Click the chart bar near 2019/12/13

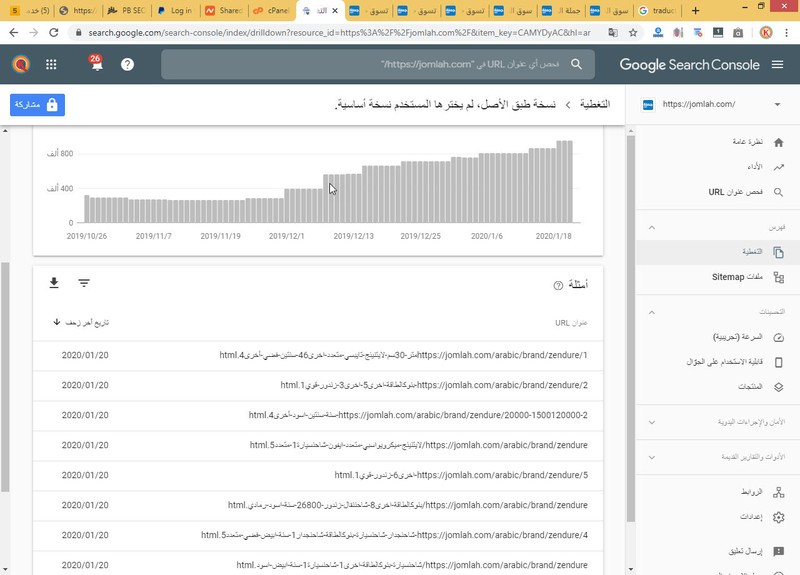pyautogui.click(x=353, y=198)
